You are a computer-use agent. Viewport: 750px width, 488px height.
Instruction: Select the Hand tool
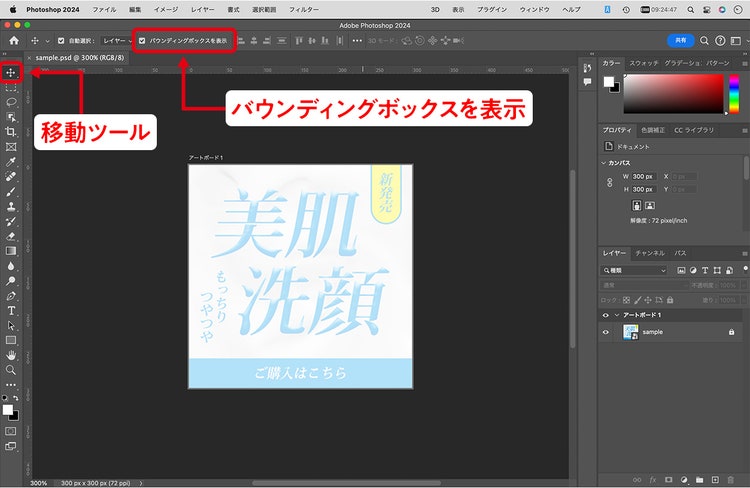click(11, 355)
